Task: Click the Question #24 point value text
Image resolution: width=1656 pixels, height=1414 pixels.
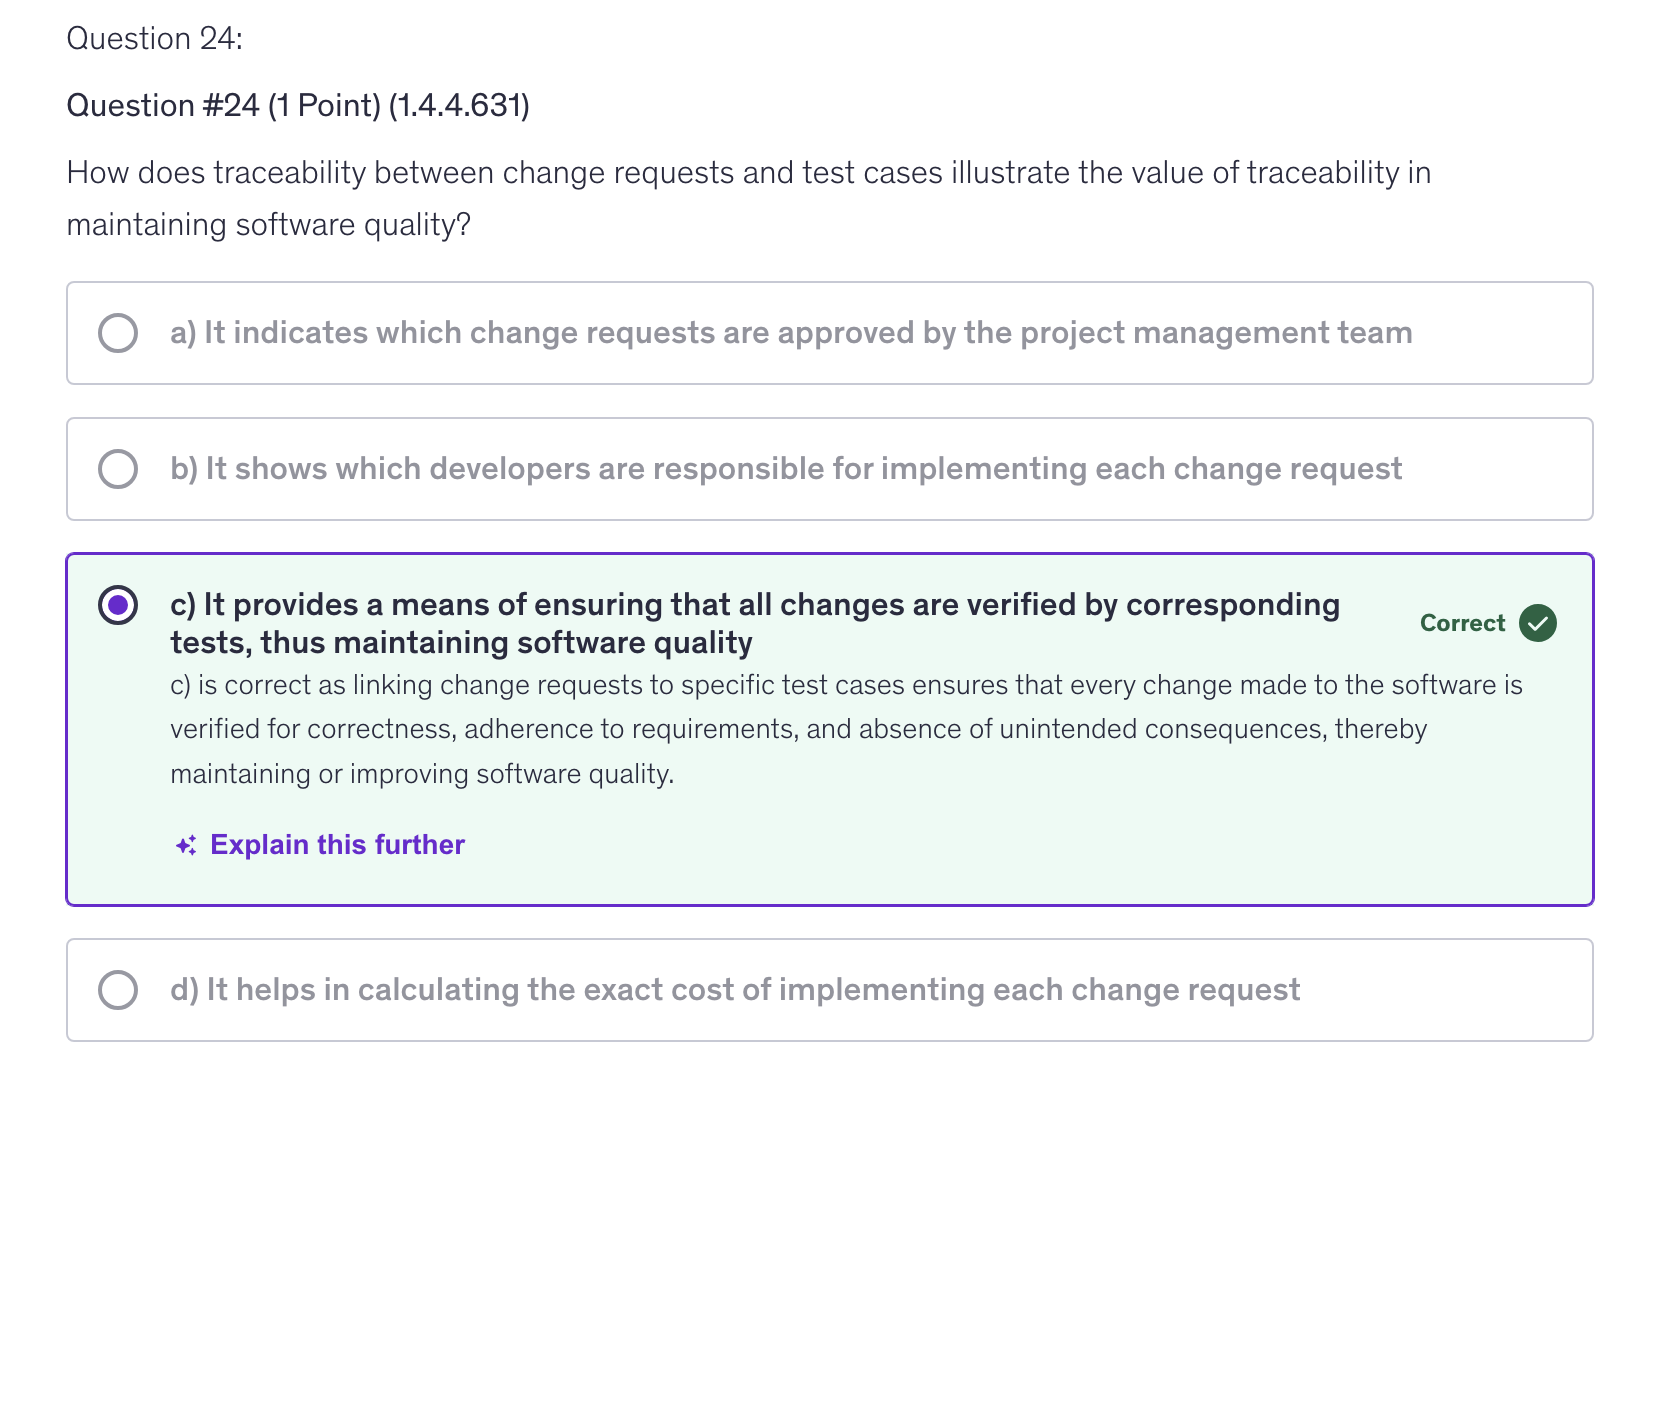Action: [299, 104]
